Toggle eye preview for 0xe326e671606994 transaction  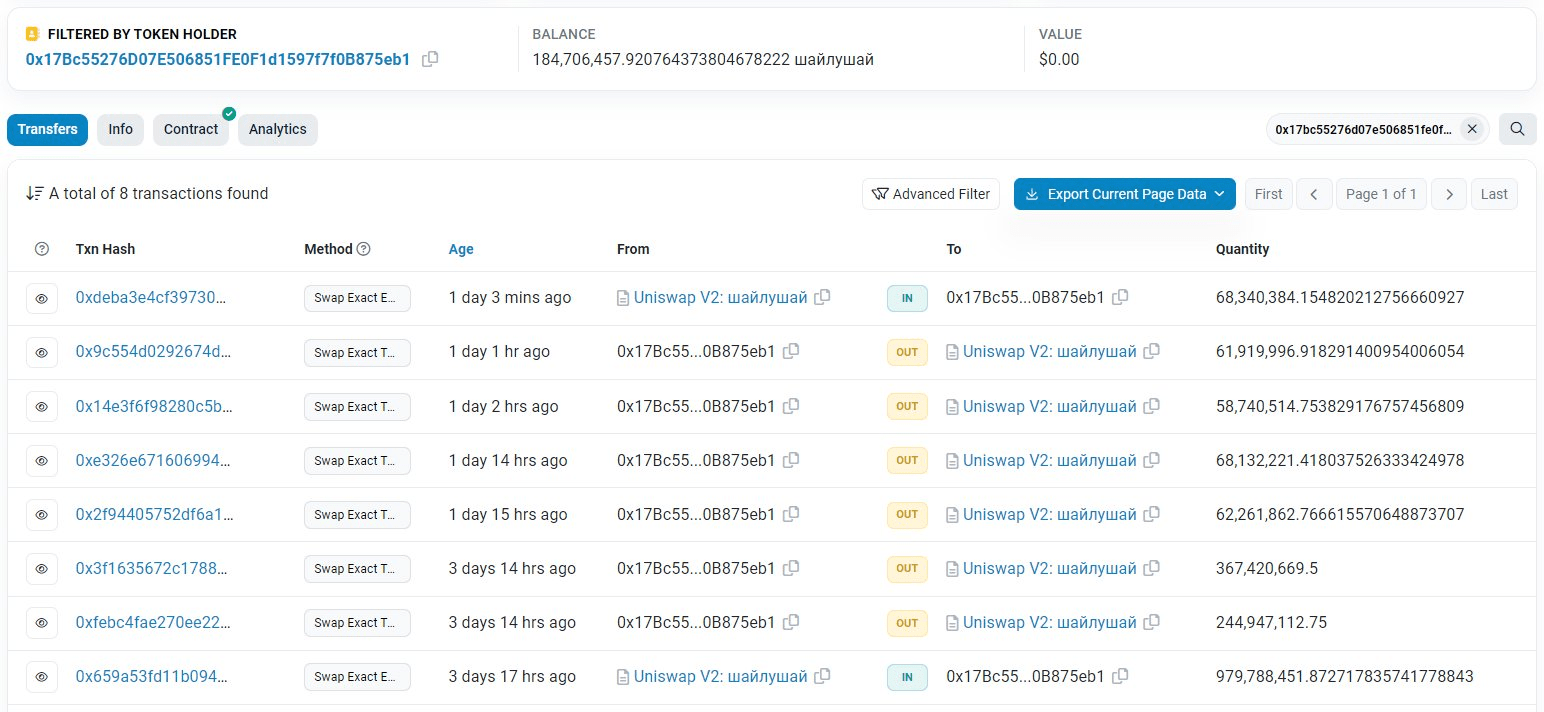click(42, 460)
